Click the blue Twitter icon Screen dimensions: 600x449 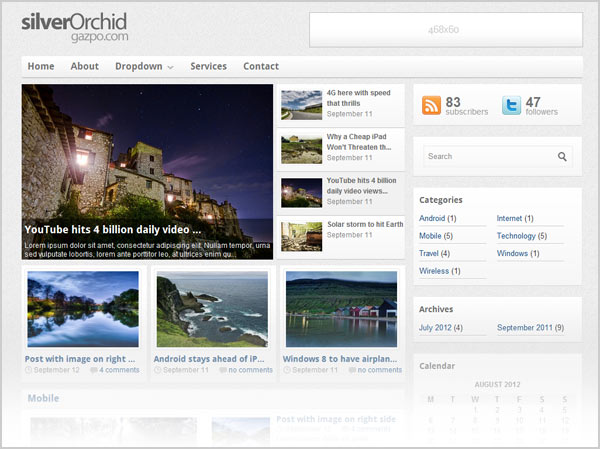click(511, 105)
